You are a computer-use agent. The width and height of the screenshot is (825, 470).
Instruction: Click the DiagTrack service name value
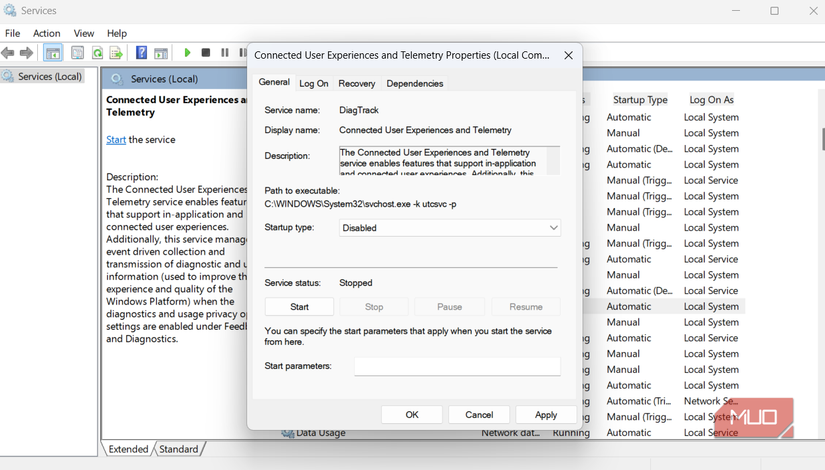coord(359,110)
